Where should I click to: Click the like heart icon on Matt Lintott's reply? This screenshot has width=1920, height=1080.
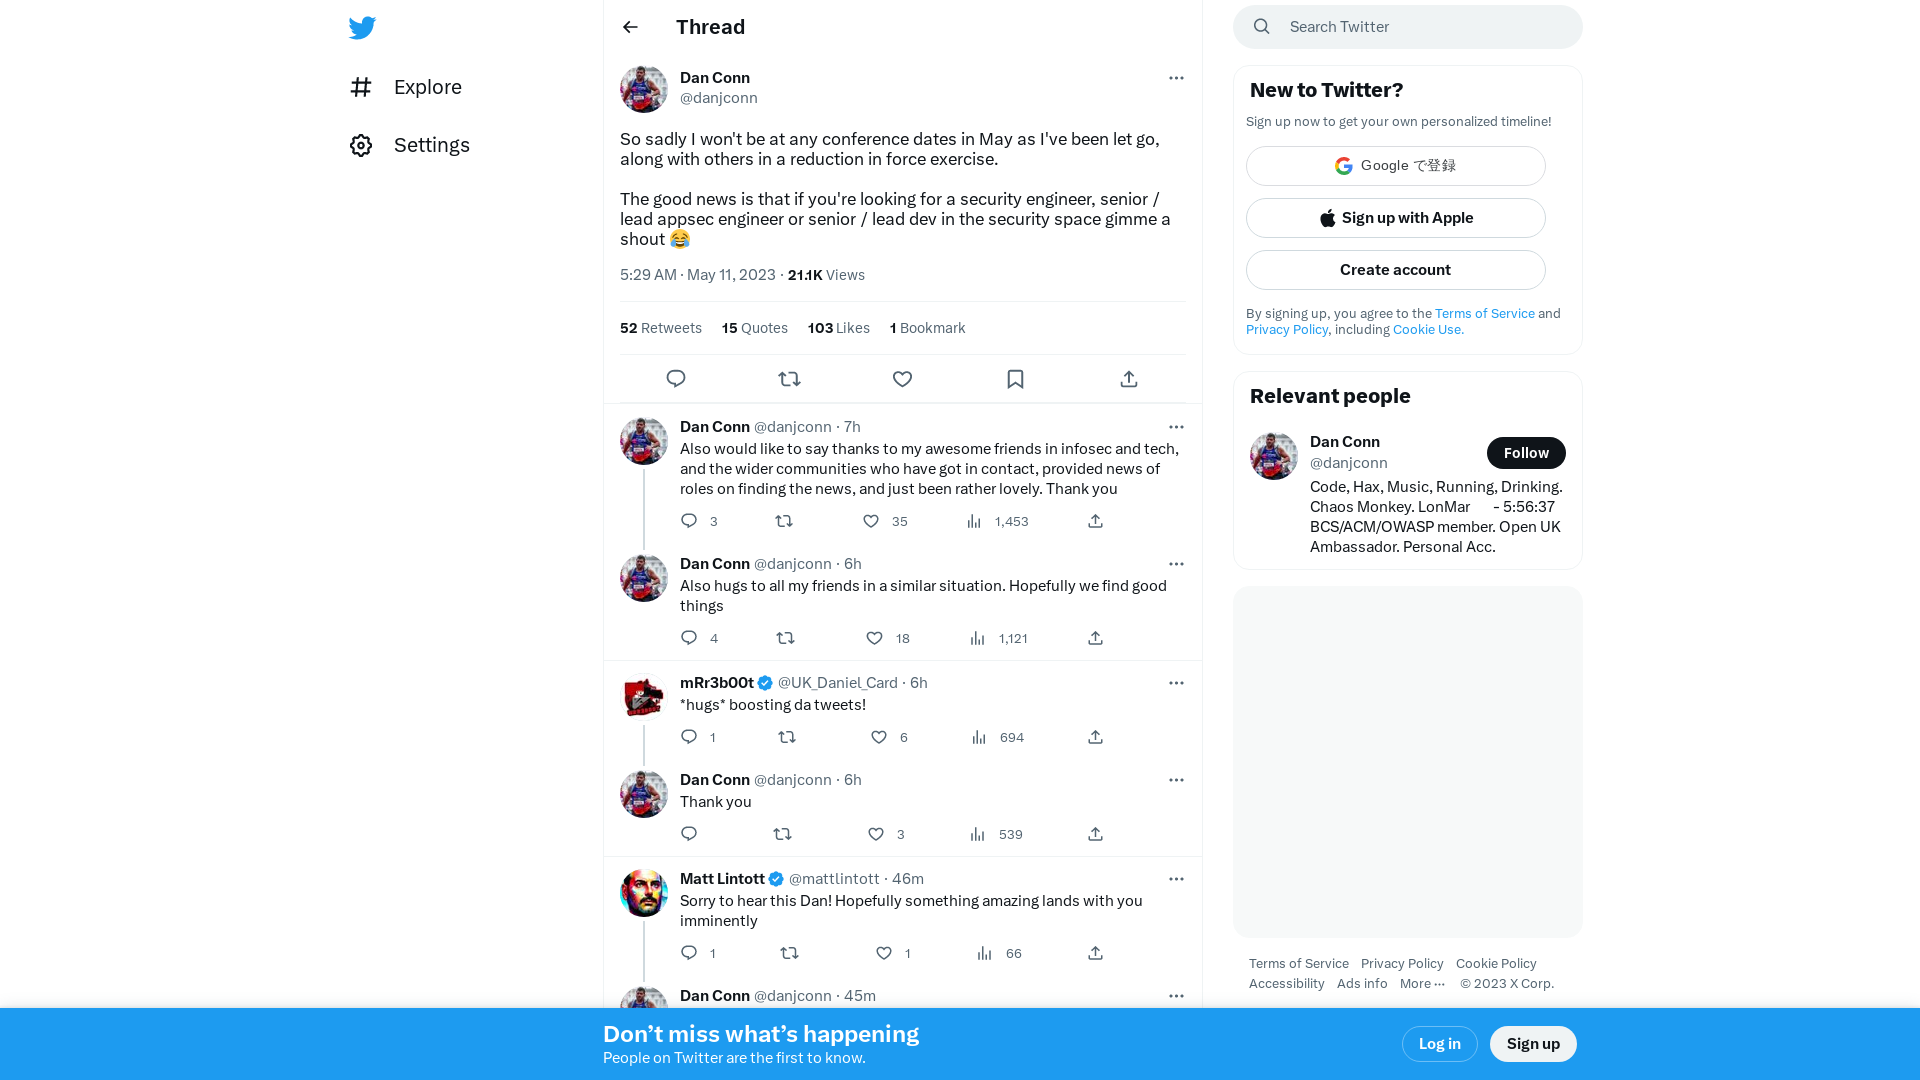882,952
